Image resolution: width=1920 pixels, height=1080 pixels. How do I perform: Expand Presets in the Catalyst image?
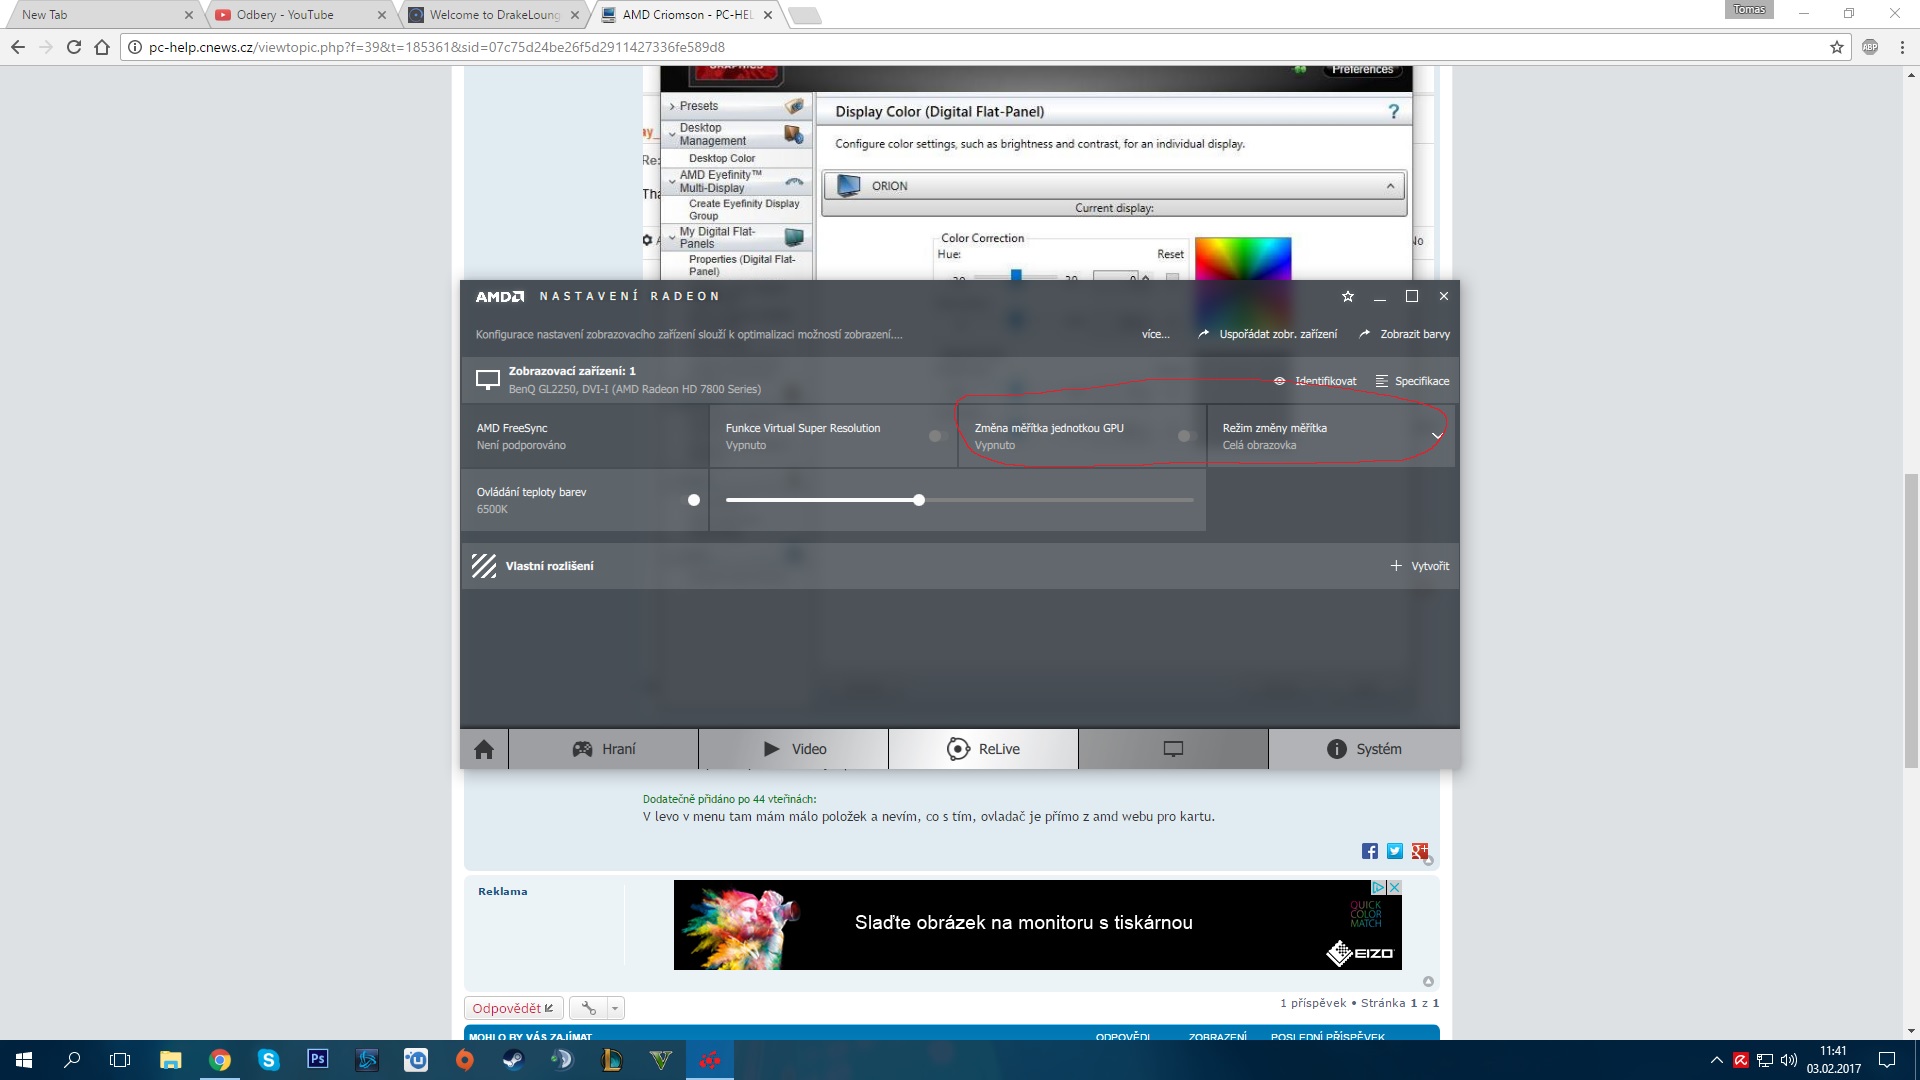(x=672, y=106)
